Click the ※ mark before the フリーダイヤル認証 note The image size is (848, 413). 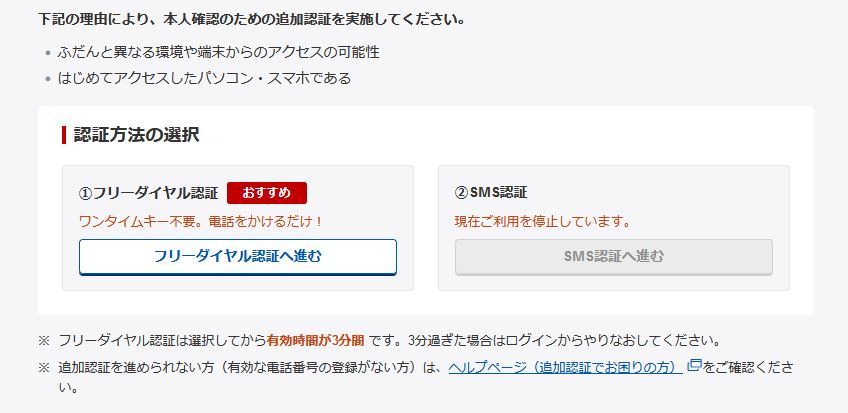44,340
